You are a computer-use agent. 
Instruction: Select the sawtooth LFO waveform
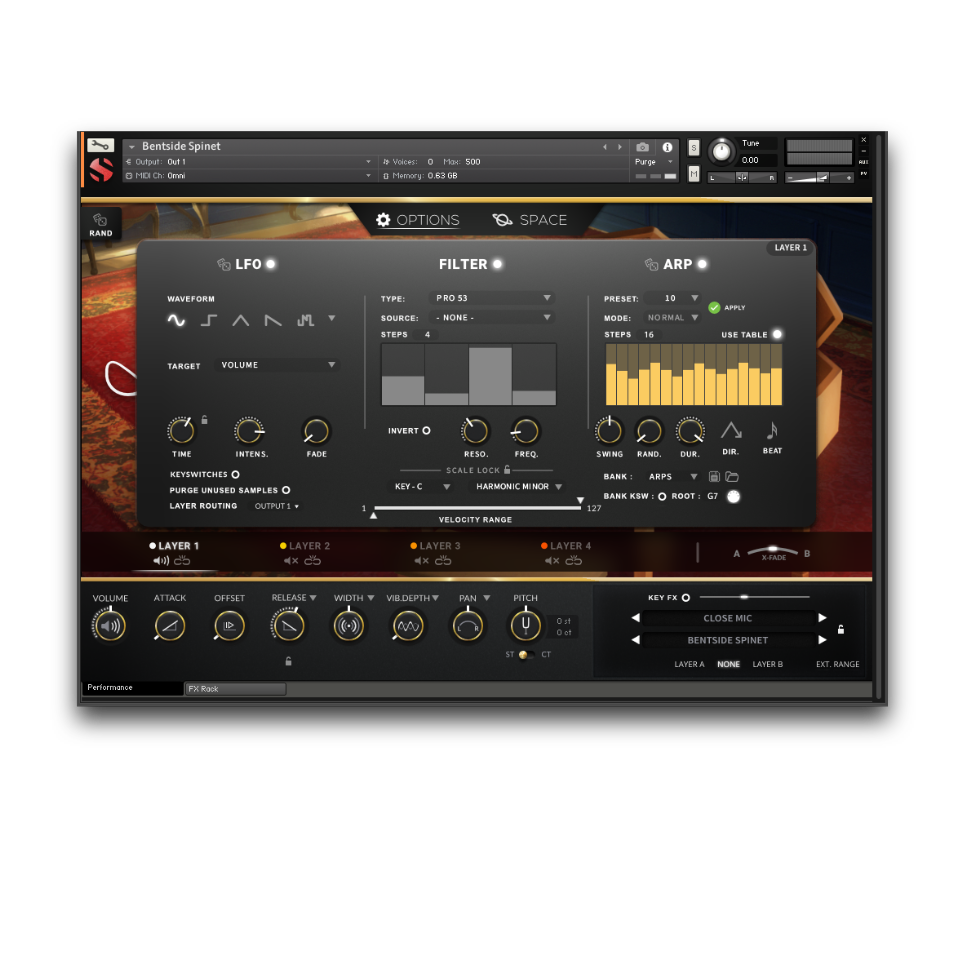pyautogui.click(x=272, y=320)
